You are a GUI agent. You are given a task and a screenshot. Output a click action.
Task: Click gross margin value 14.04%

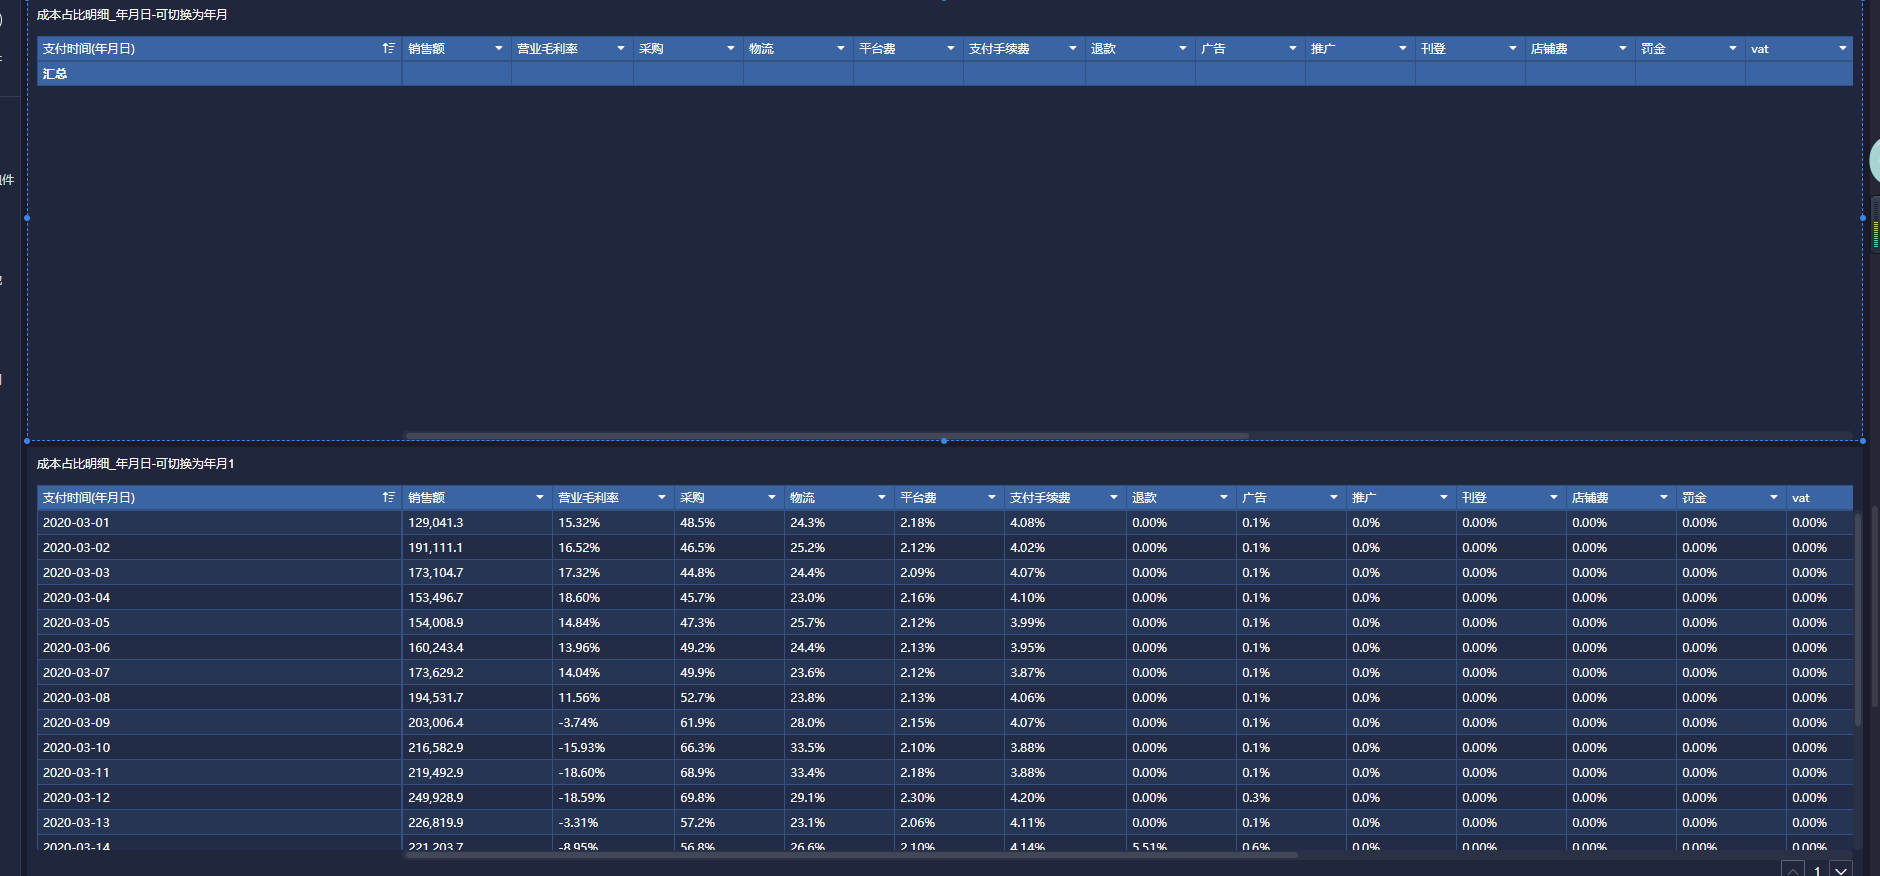pos(579,673)
